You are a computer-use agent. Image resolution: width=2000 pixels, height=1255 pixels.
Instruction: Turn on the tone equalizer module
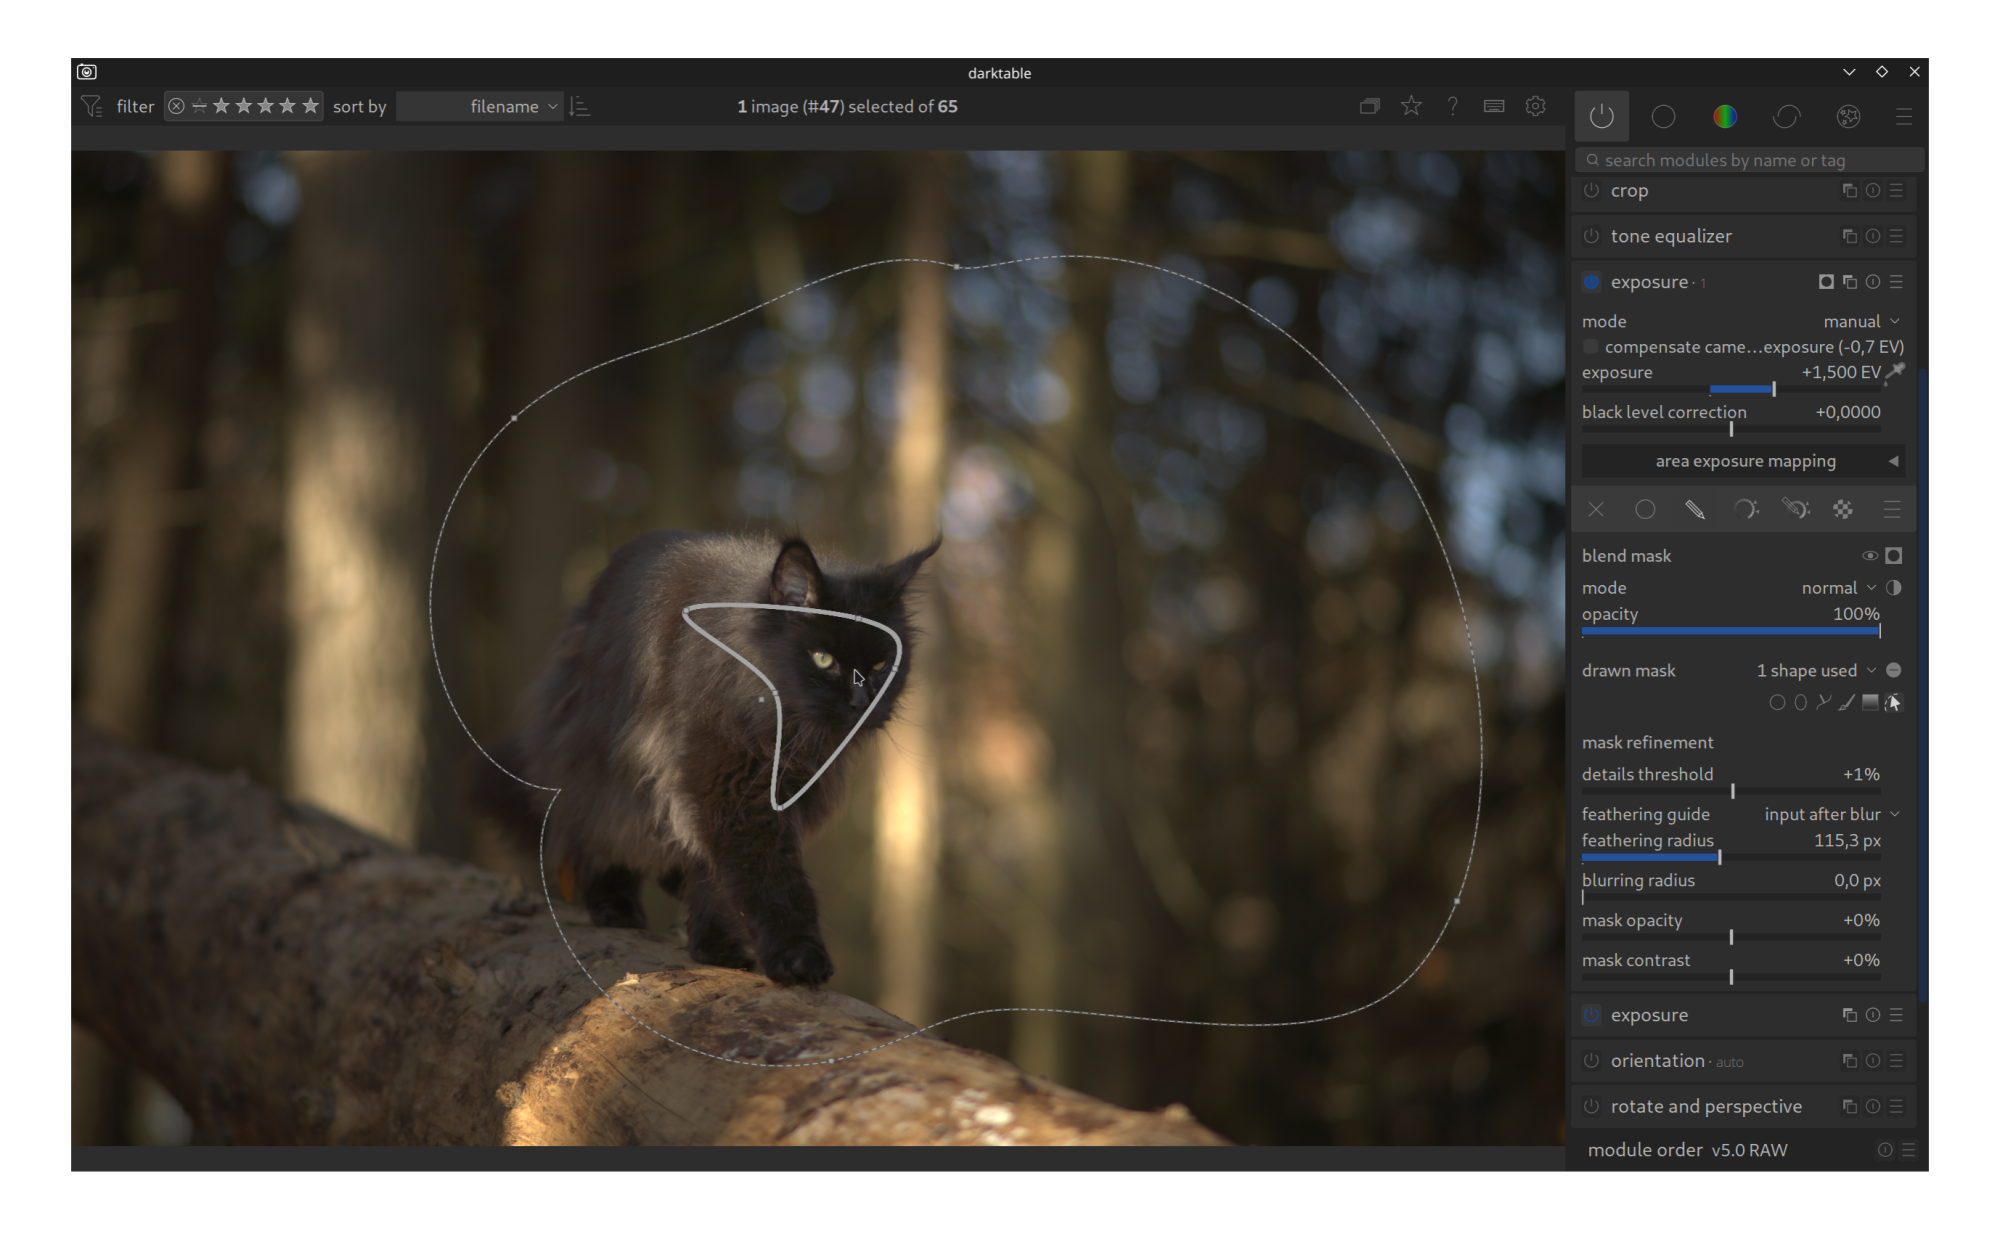(1591, 237)
